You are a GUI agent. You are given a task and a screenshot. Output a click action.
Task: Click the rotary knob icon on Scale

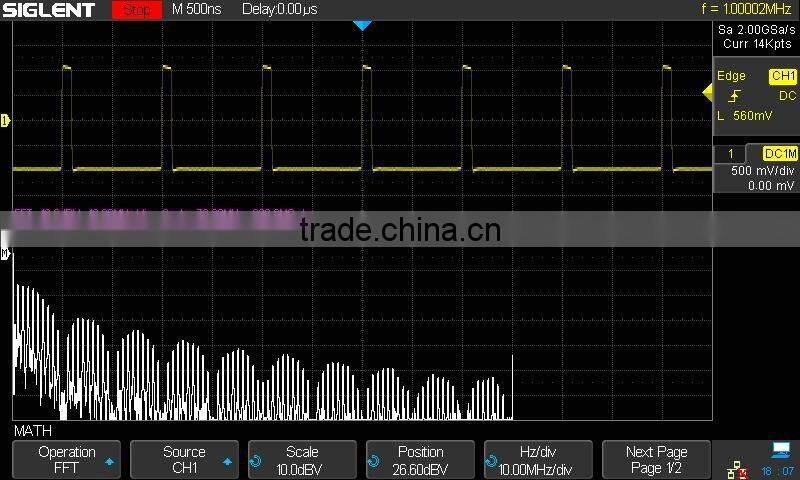(x=256, y=461)
